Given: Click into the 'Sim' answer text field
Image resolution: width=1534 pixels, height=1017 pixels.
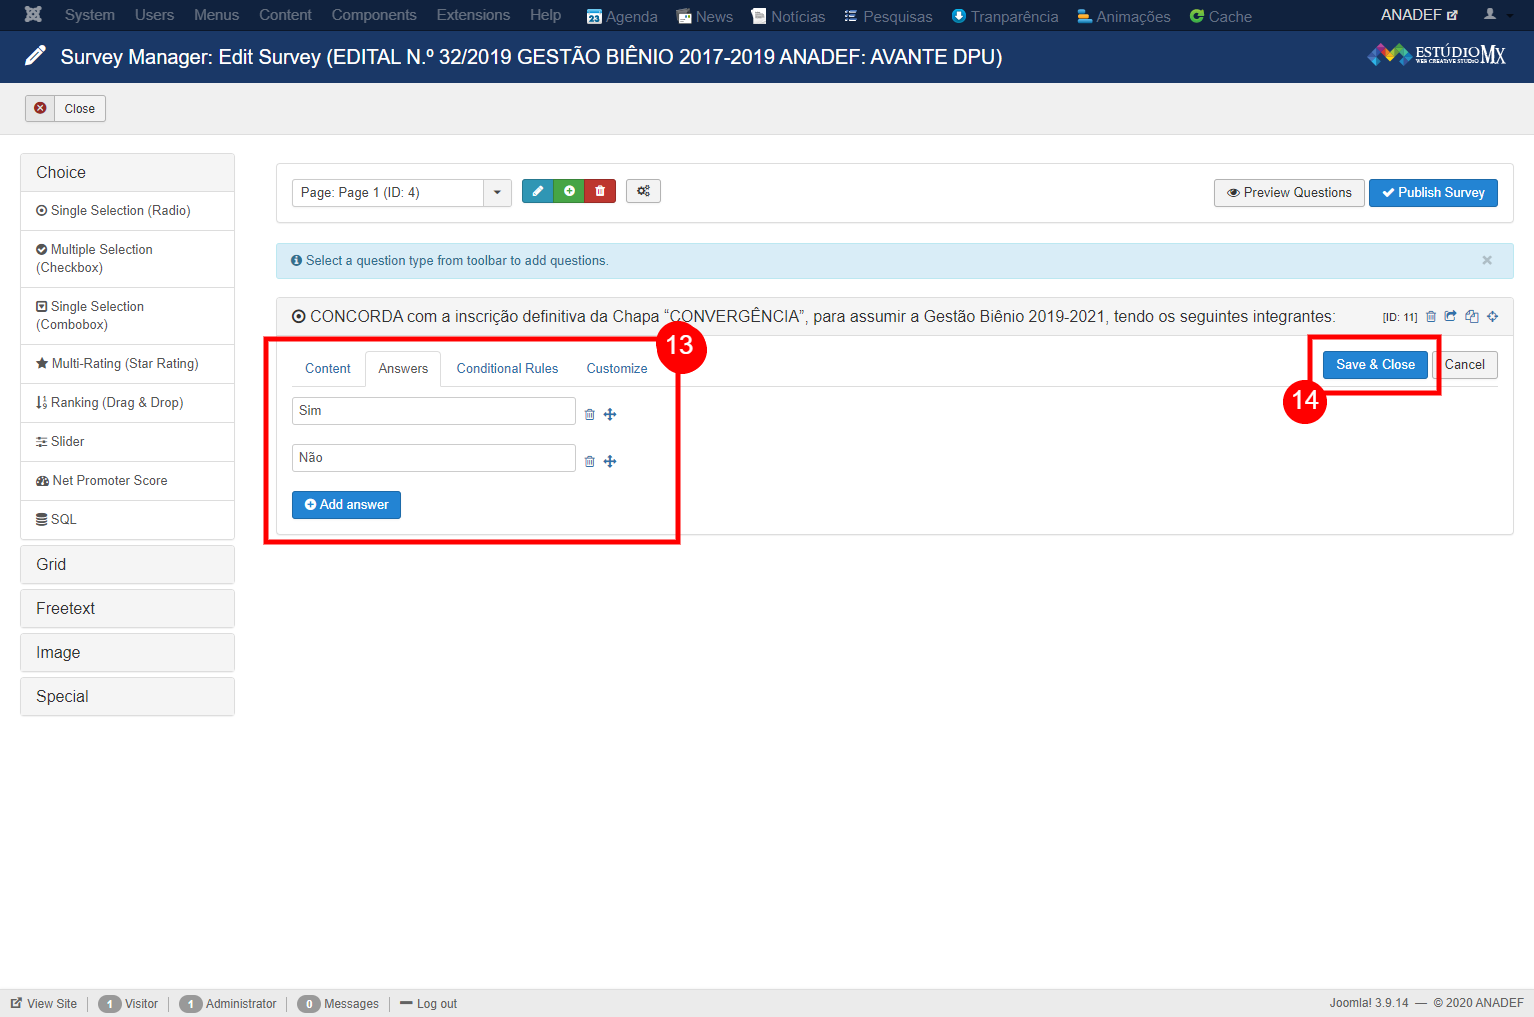Looking at the screenshot, I should click(x=433, y=411).
